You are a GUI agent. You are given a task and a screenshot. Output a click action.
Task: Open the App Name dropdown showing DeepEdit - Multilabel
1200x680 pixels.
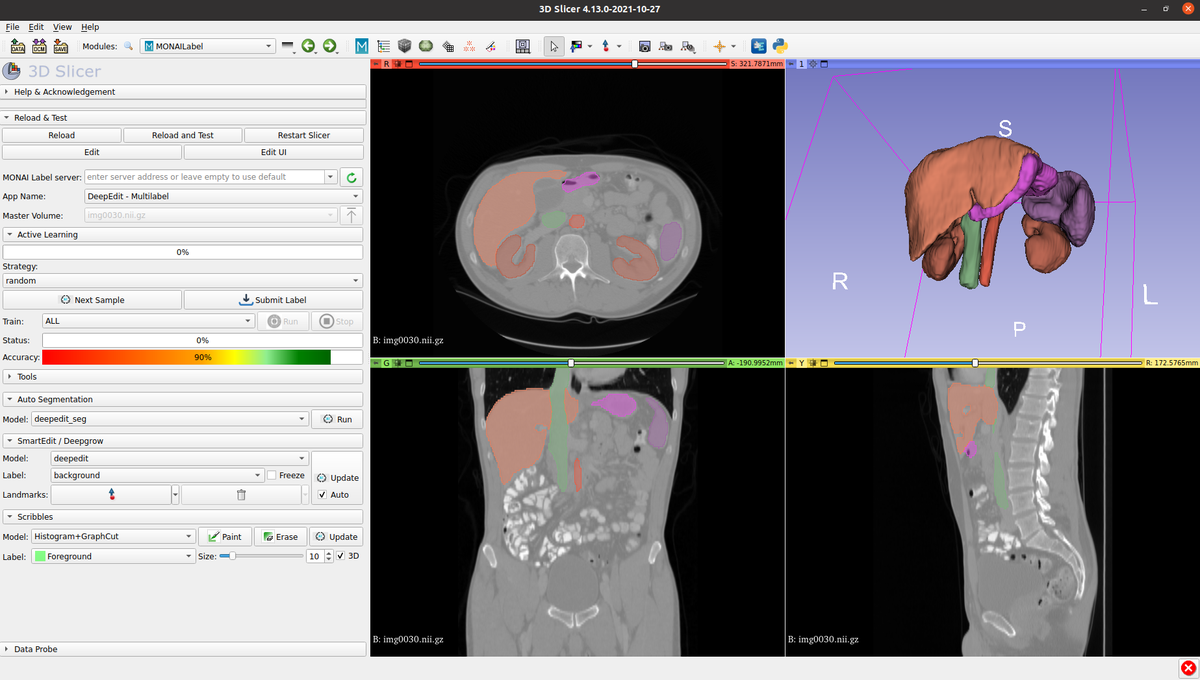coord(222,196)
